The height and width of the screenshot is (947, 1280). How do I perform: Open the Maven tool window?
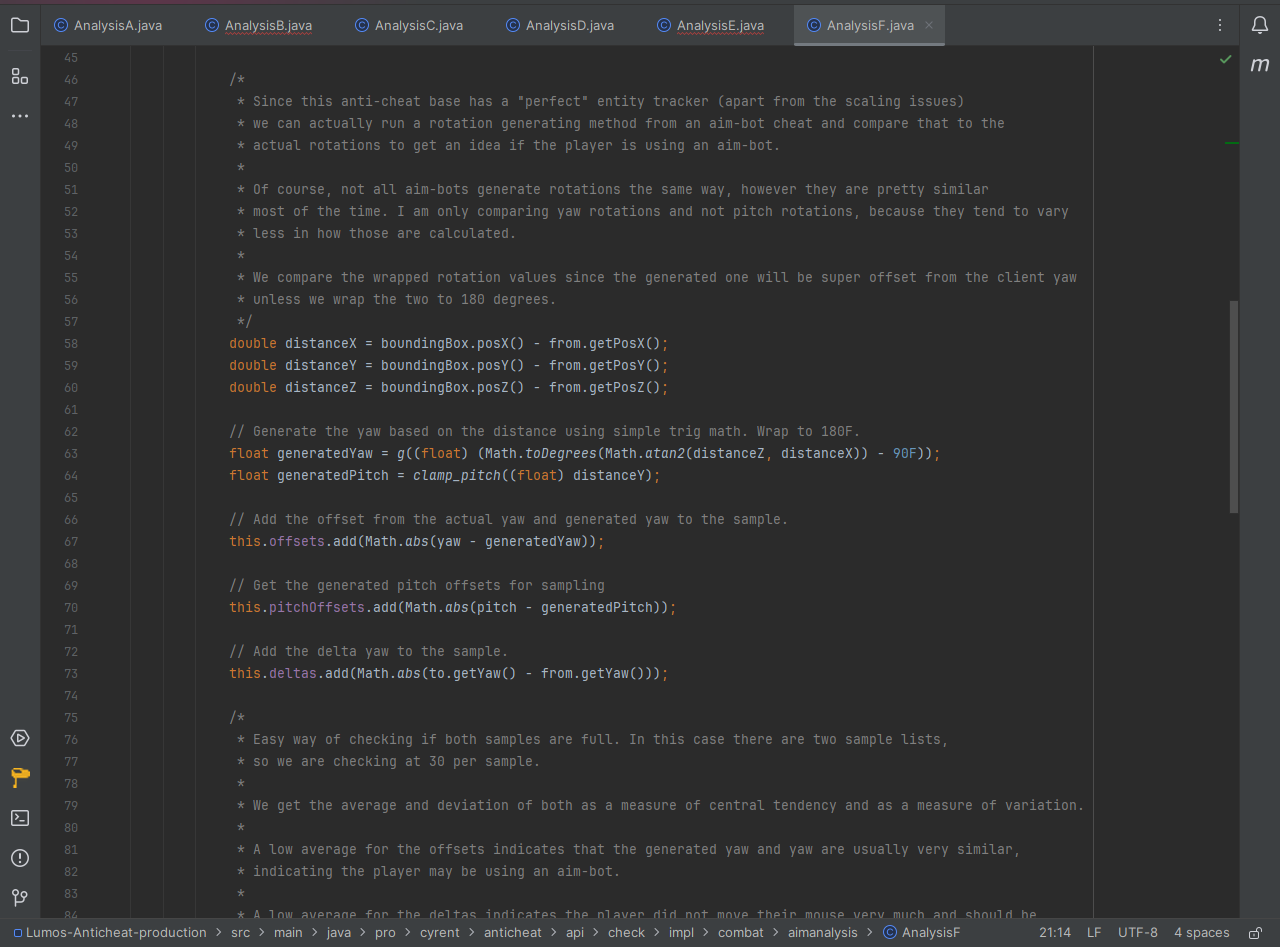[1260, 65]
